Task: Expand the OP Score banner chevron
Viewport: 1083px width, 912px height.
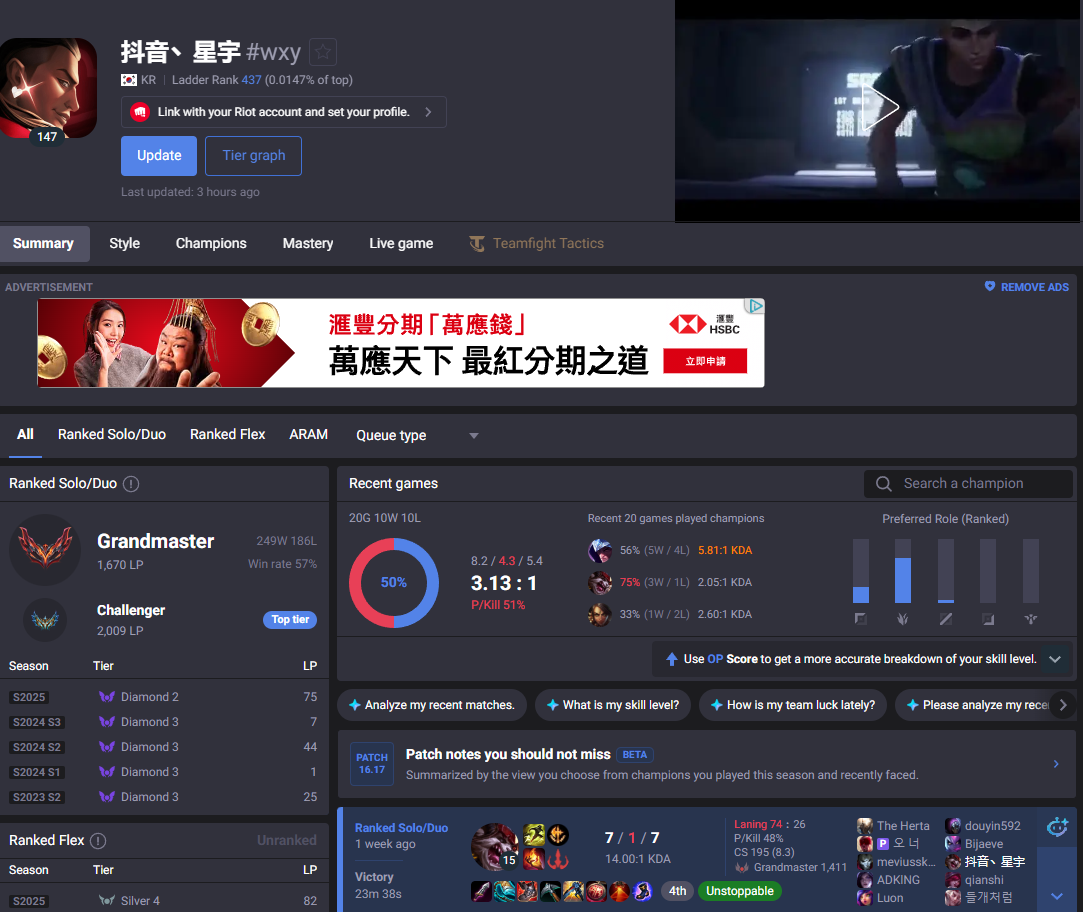Action: pos(1055,659)
